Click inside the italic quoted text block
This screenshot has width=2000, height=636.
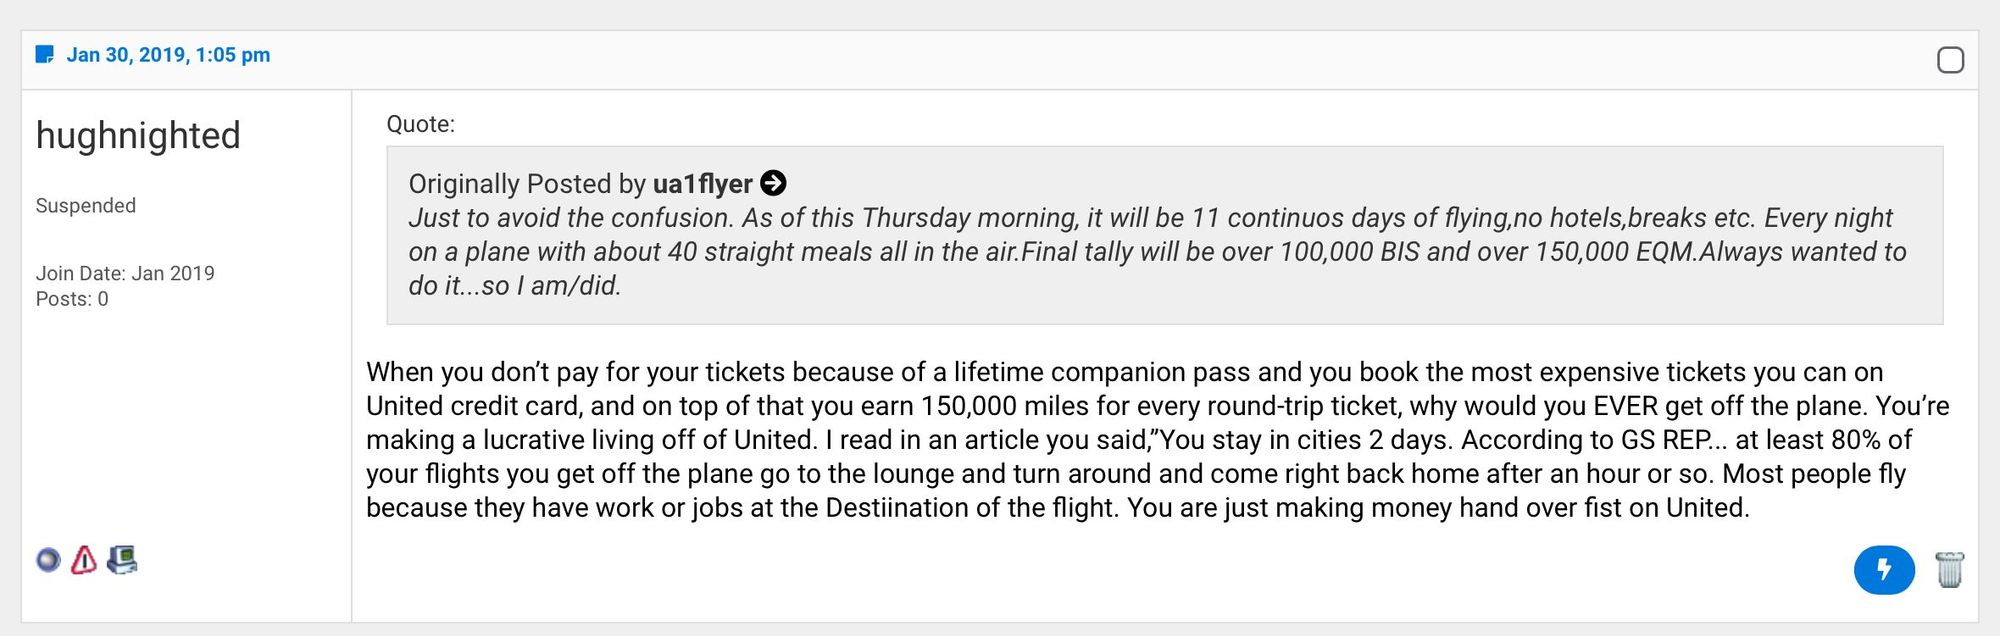pos(1157,252)
